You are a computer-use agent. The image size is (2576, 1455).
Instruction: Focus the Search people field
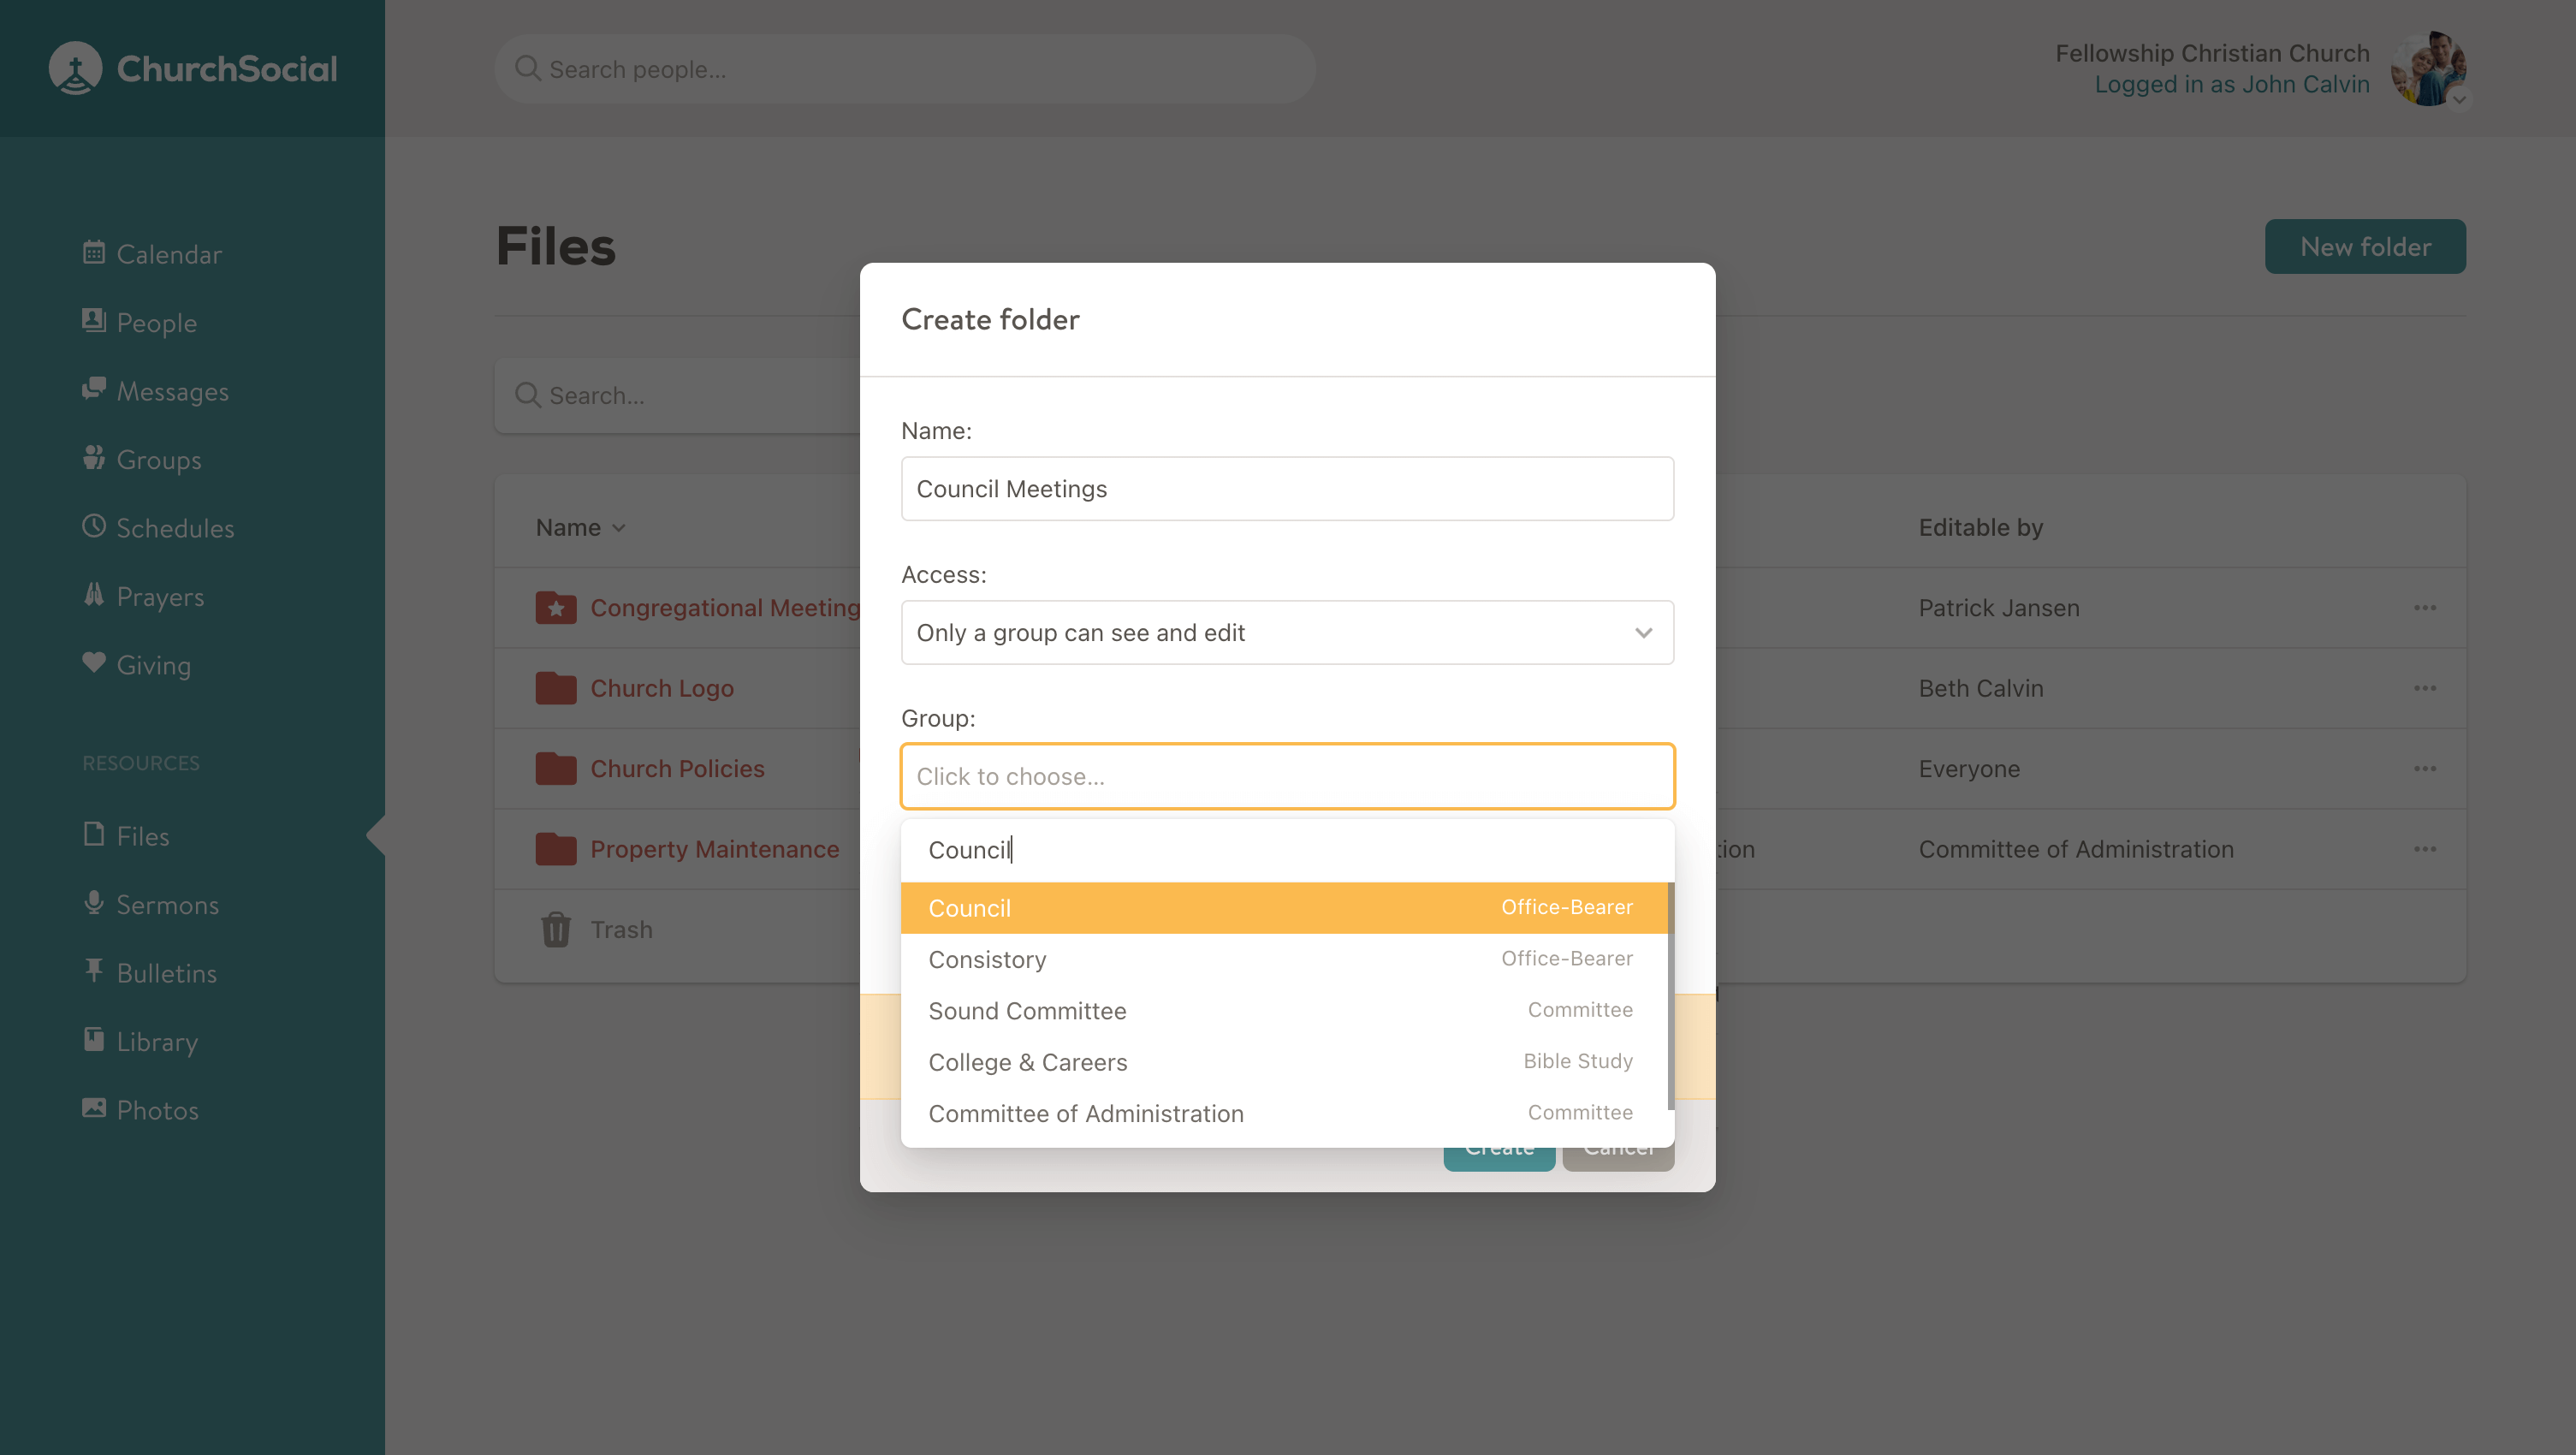[x=904, y=69]
